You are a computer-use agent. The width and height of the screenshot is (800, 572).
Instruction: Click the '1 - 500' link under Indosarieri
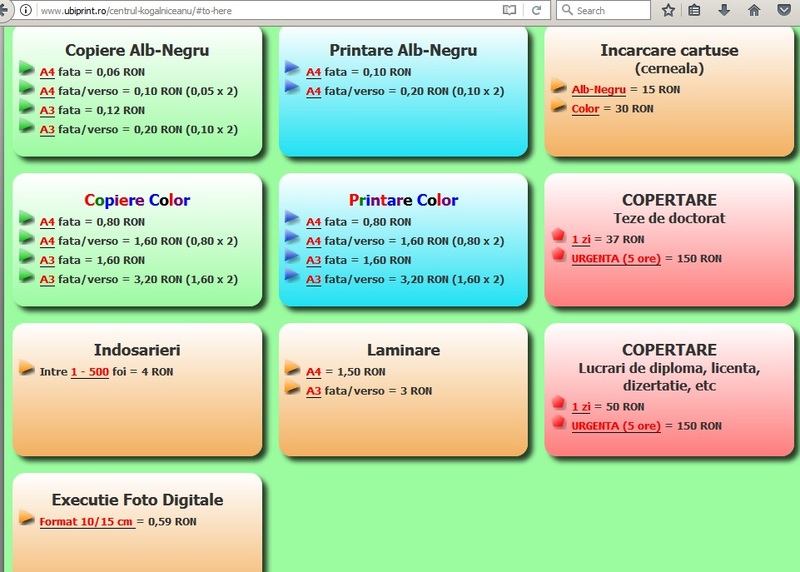click(90, 371)
